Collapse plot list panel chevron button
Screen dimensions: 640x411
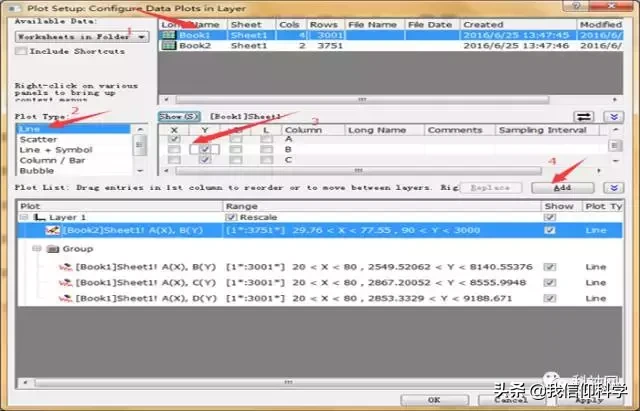(x=613, y=188)
